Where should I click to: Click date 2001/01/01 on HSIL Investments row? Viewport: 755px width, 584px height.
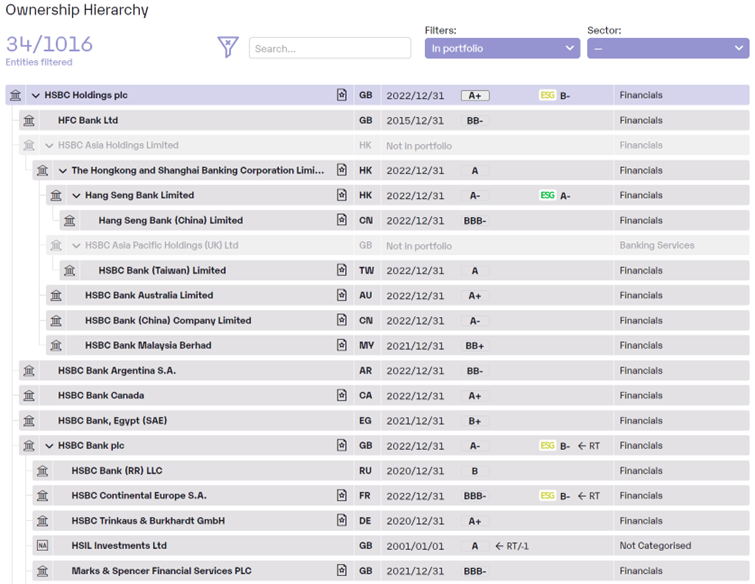pyautogui.click(x=415, y=546)
